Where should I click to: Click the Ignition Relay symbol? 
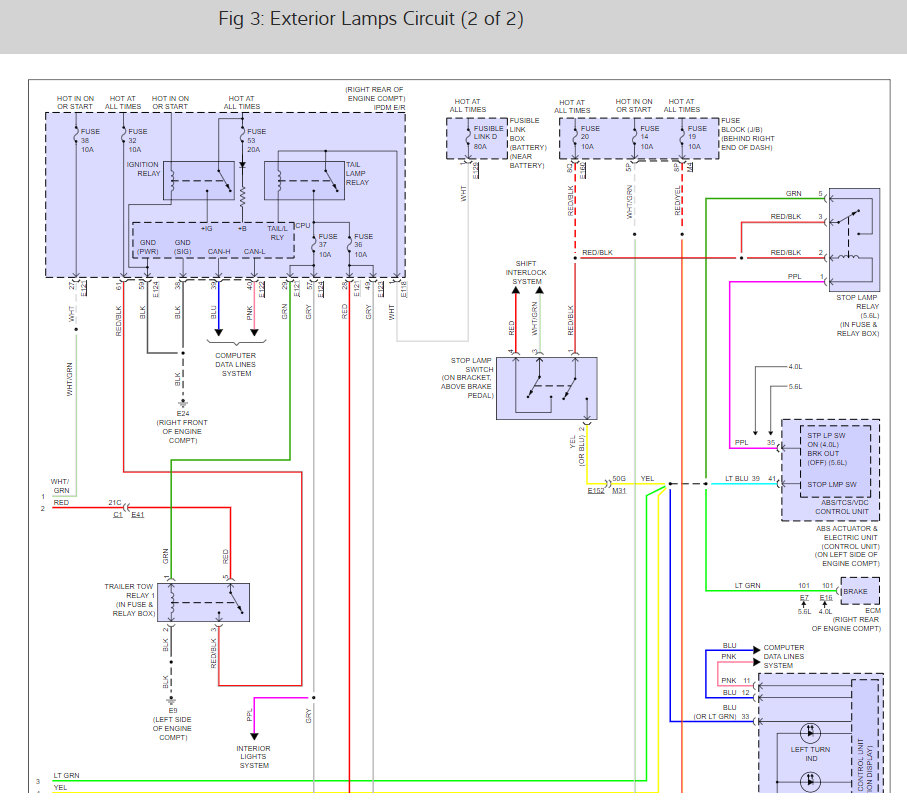[198, 180]
